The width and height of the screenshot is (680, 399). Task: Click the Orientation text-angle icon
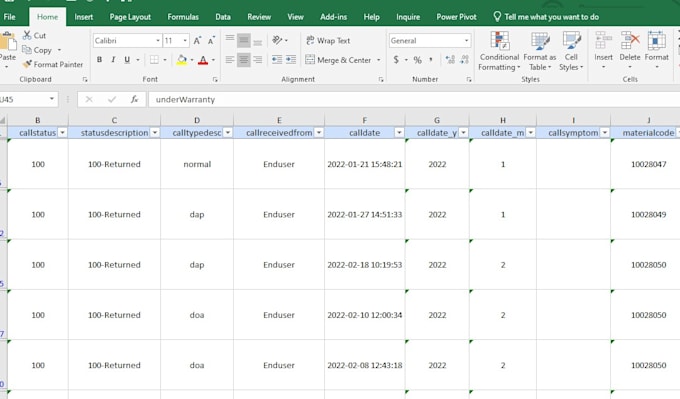pyautogui.click(x=277, y=40)
